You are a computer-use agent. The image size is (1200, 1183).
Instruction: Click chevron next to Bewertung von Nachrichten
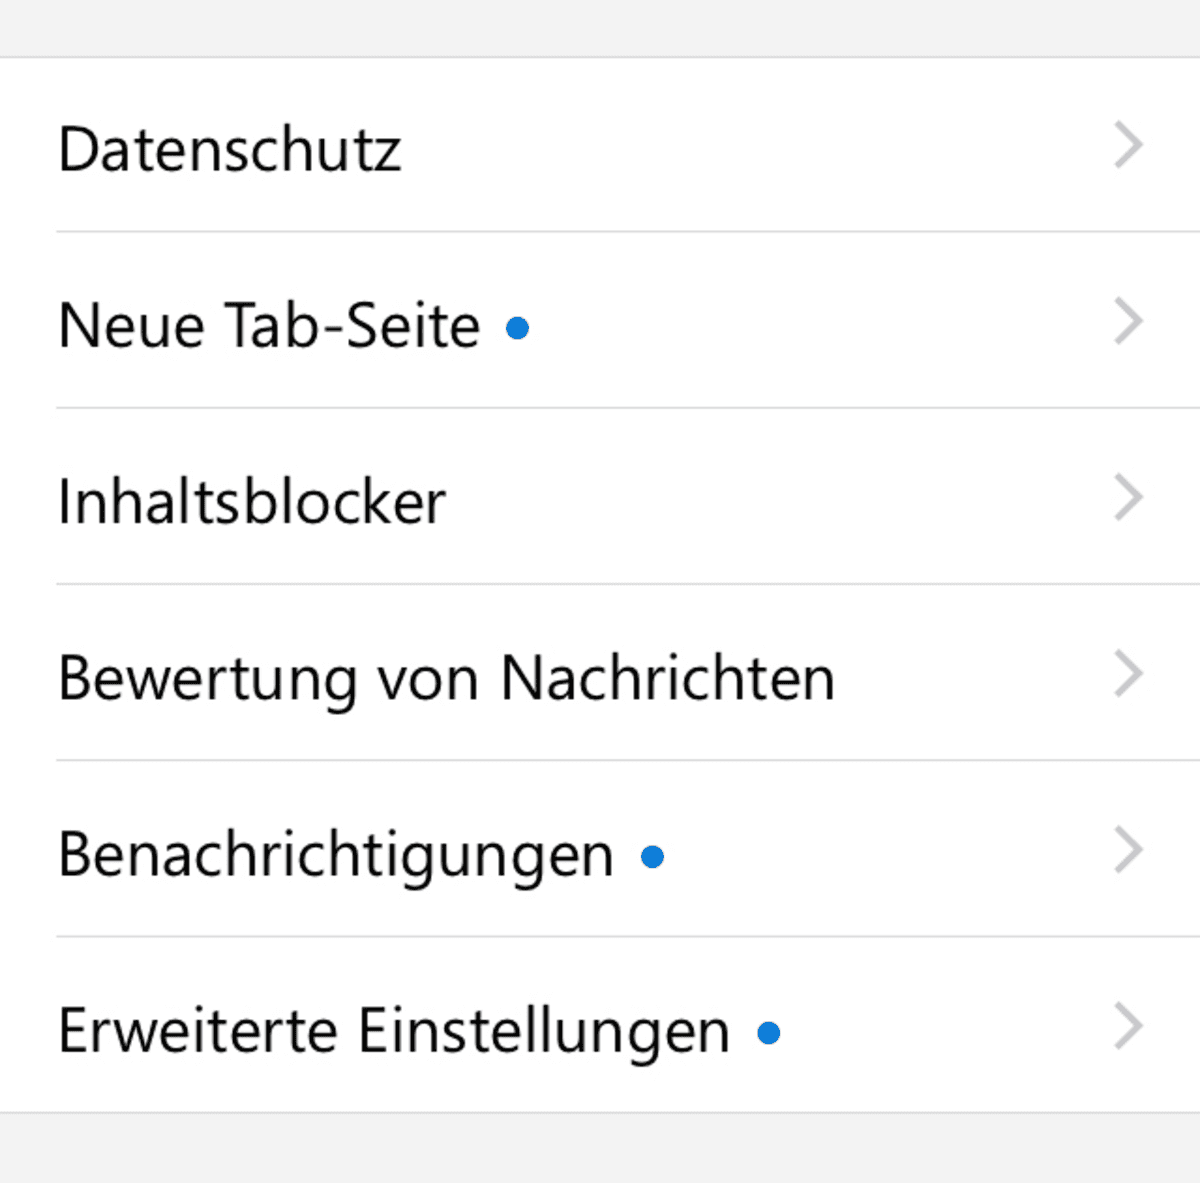coord(1128,674)
